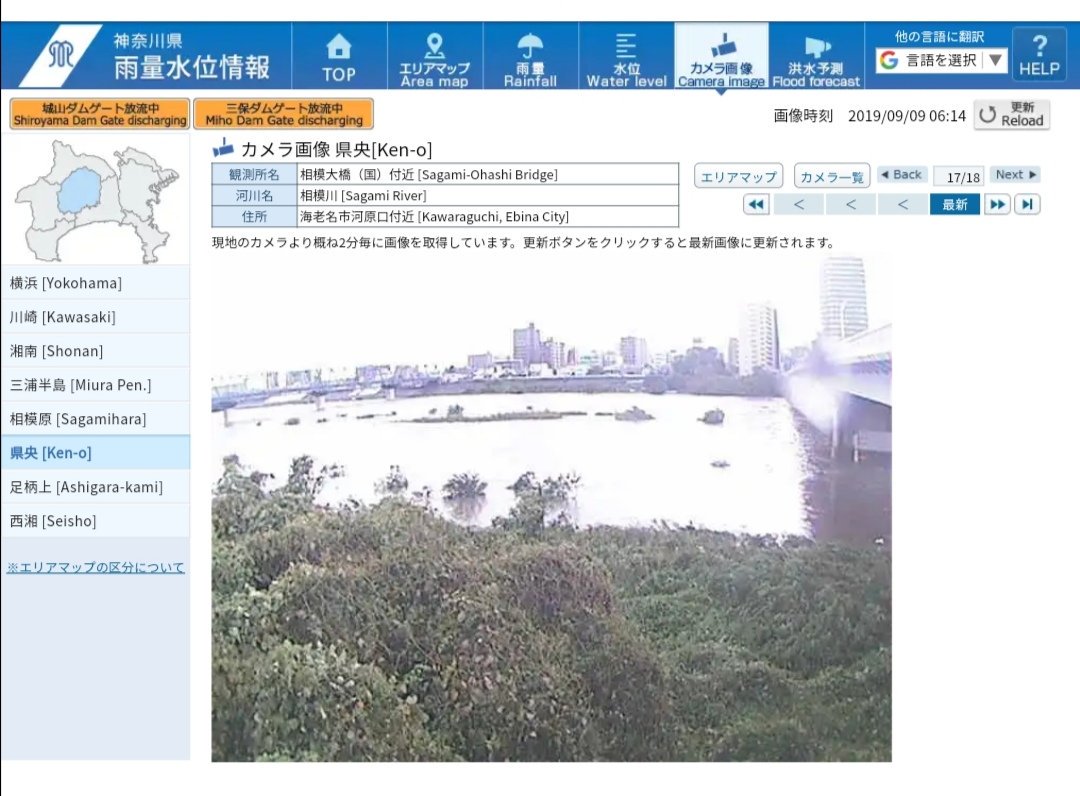Image resolution: width=1080 pixels, height=796 pixels.
Task: Select the Ashigara-kami area
Action: click(96, 487)
